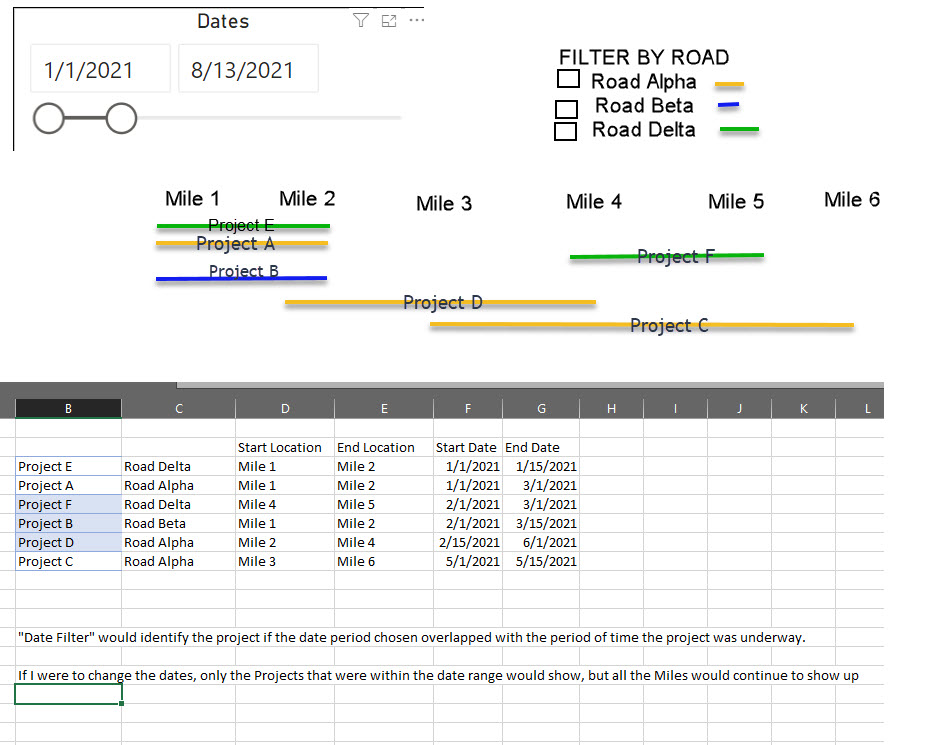Check the Road Delta checkbox
Image resolution: width=927 pixels, height=745 pixels.
(x=565, y=131)
